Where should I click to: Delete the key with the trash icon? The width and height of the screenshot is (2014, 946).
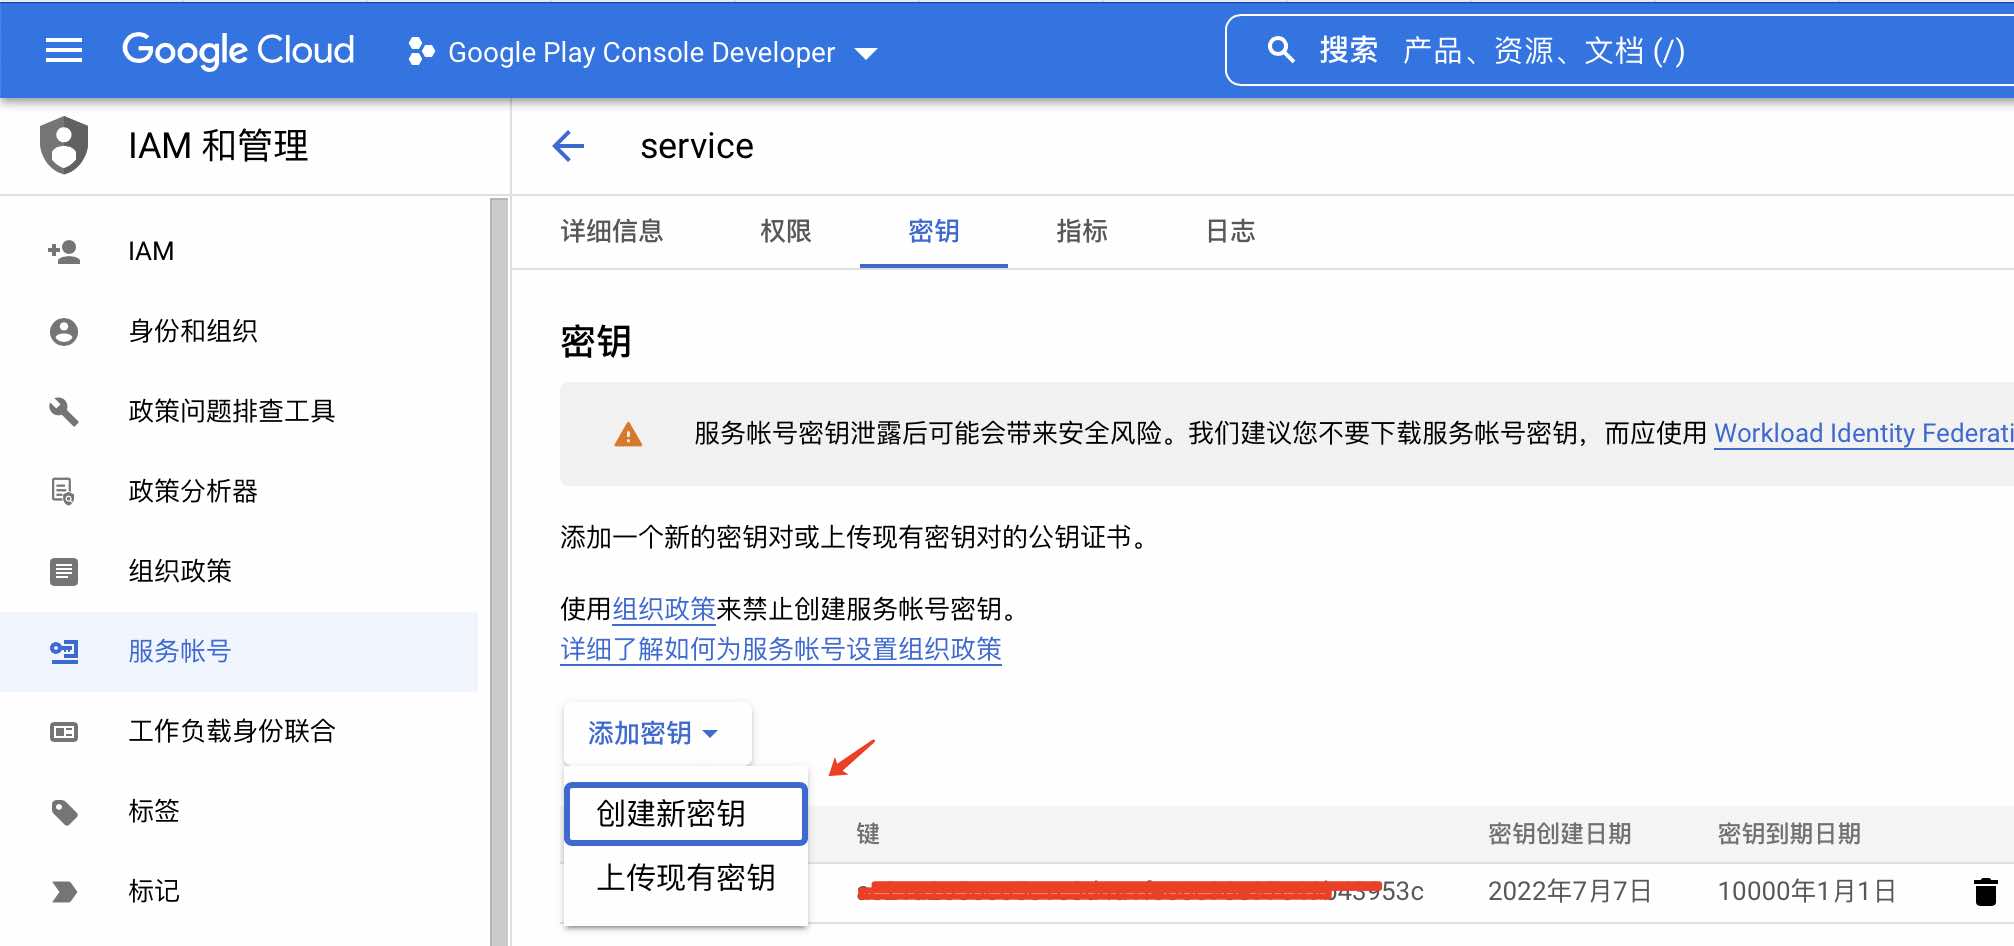click(1986, 891)
